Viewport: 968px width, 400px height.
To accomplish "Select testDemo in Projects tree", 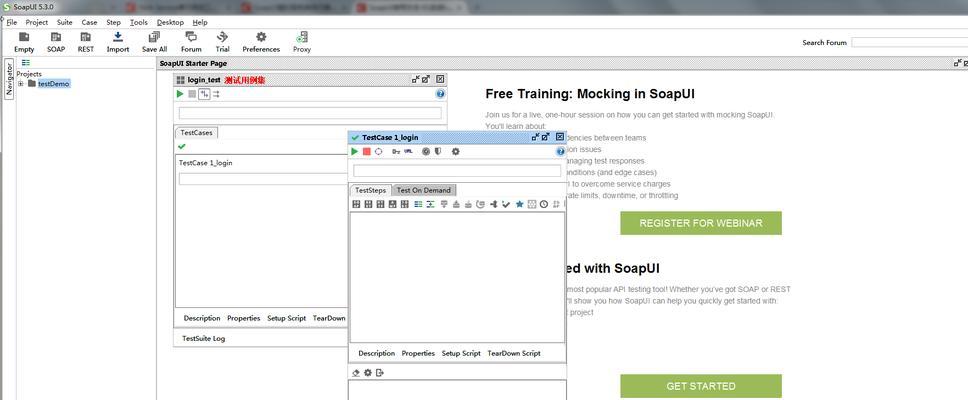I will (x=54, y=84).
